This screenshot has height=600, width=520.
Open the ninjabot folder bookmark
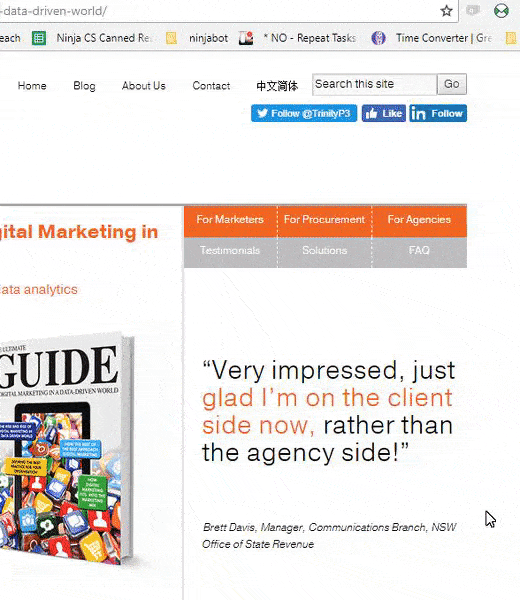coord(197,38)
